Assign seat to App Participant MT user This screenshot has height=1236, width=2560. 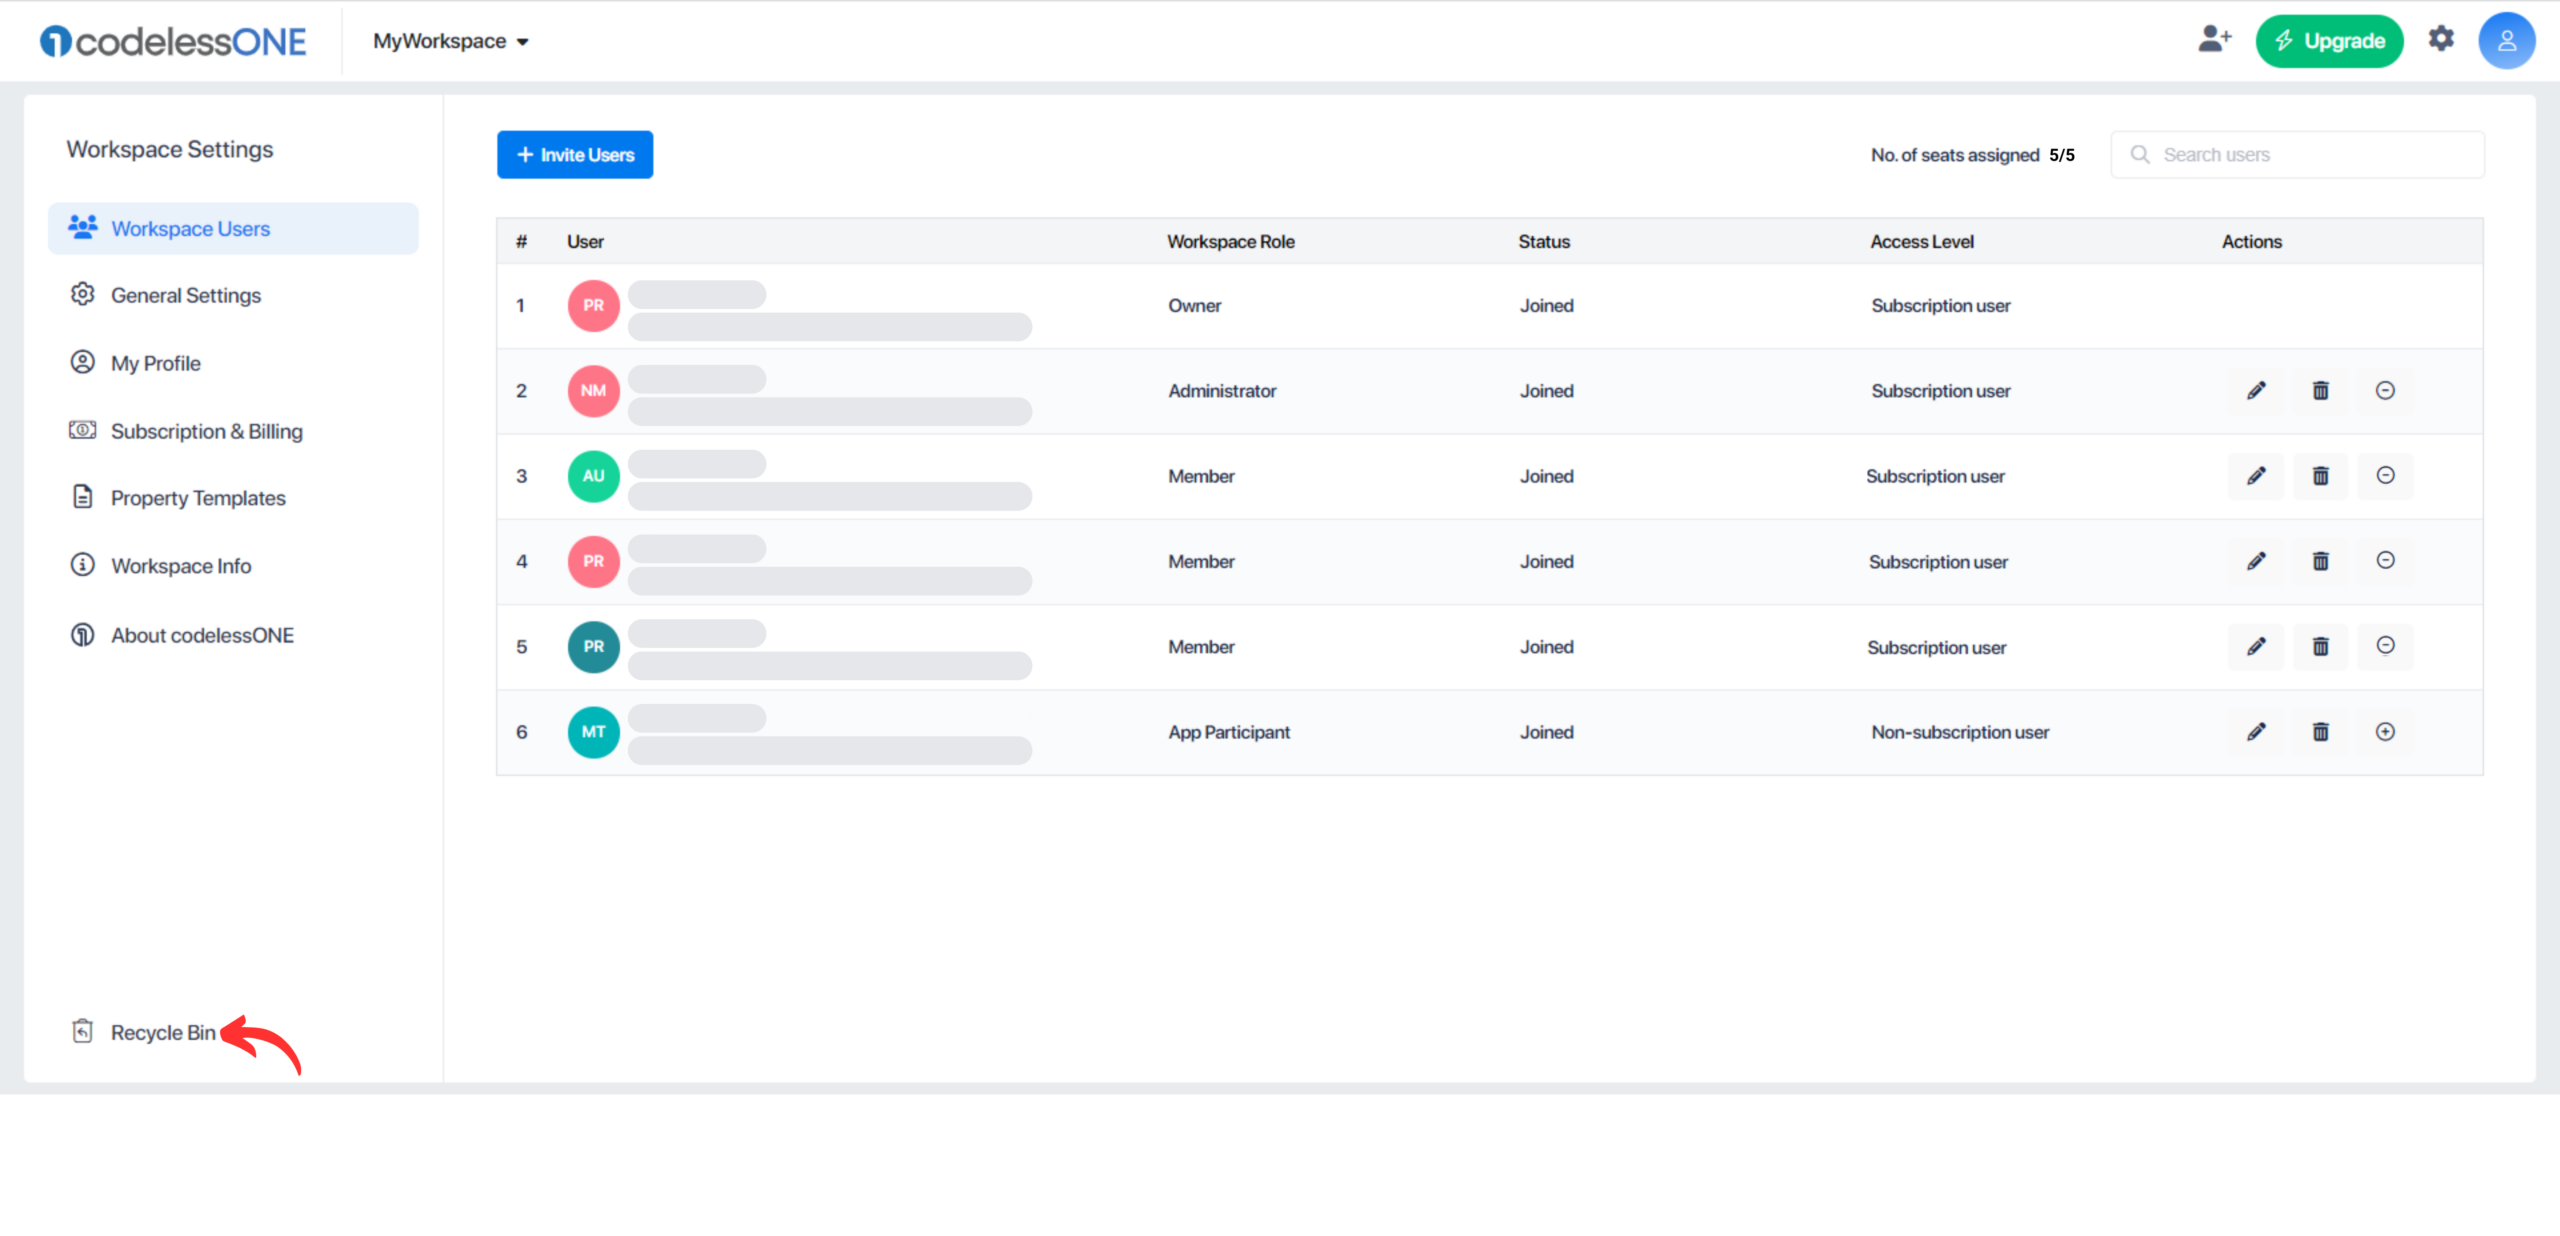point(2385,732)
